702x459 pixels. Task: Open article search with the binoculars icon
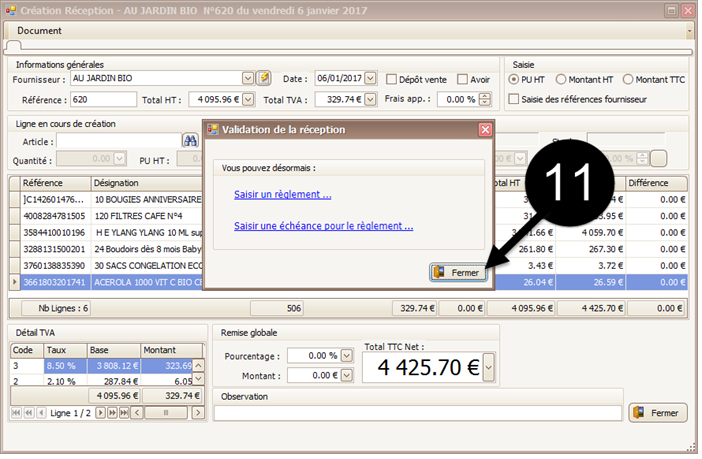tap(190, 141)
